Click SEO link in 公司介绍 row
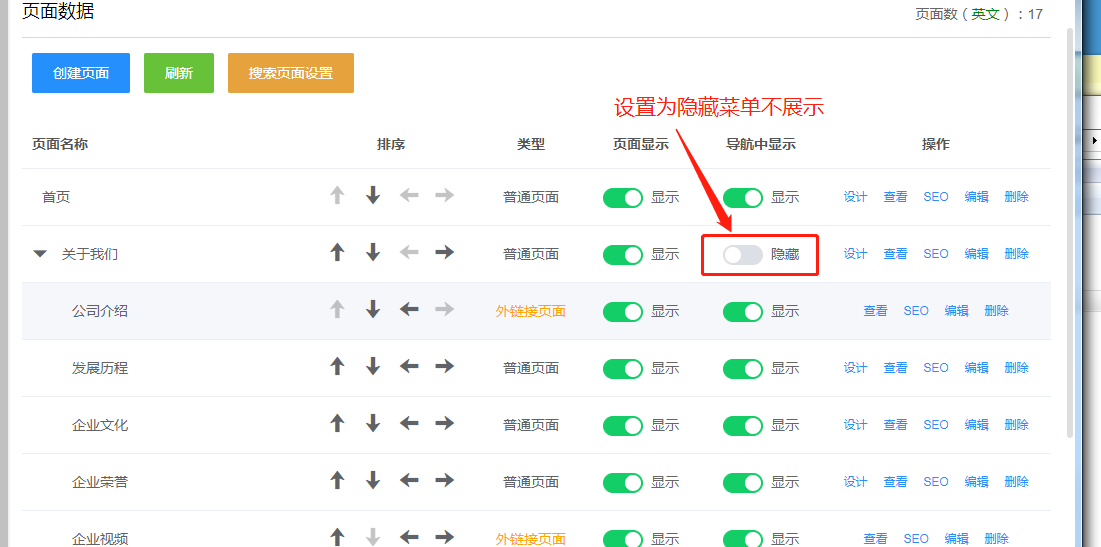The width and height of the screenshot is (1101, 547). pyautogui.click(x=916, y=311)
